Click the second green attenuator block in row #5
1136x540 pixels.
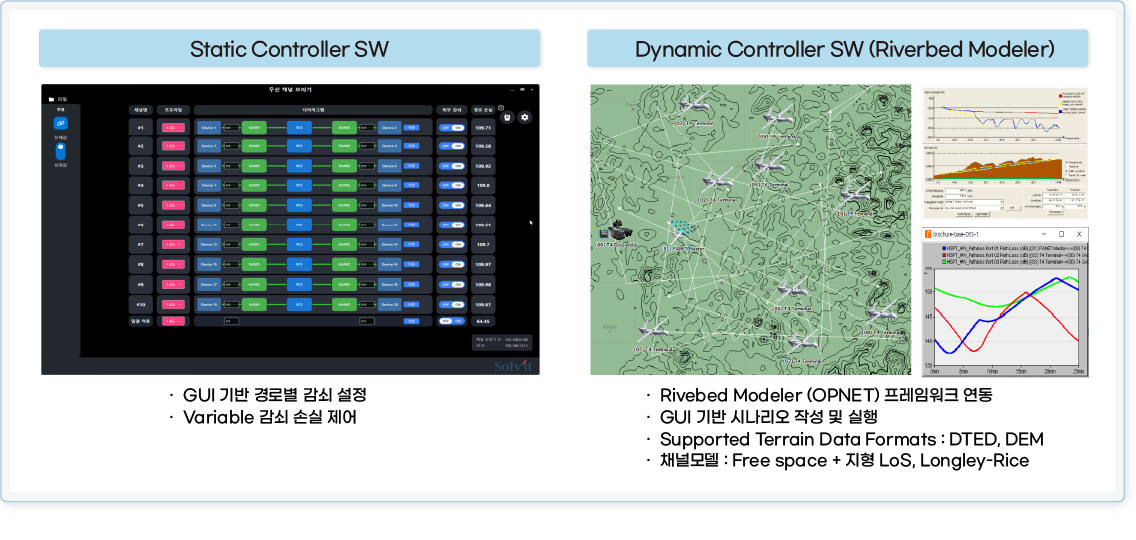pyautogui.click(x=345, y=206)
